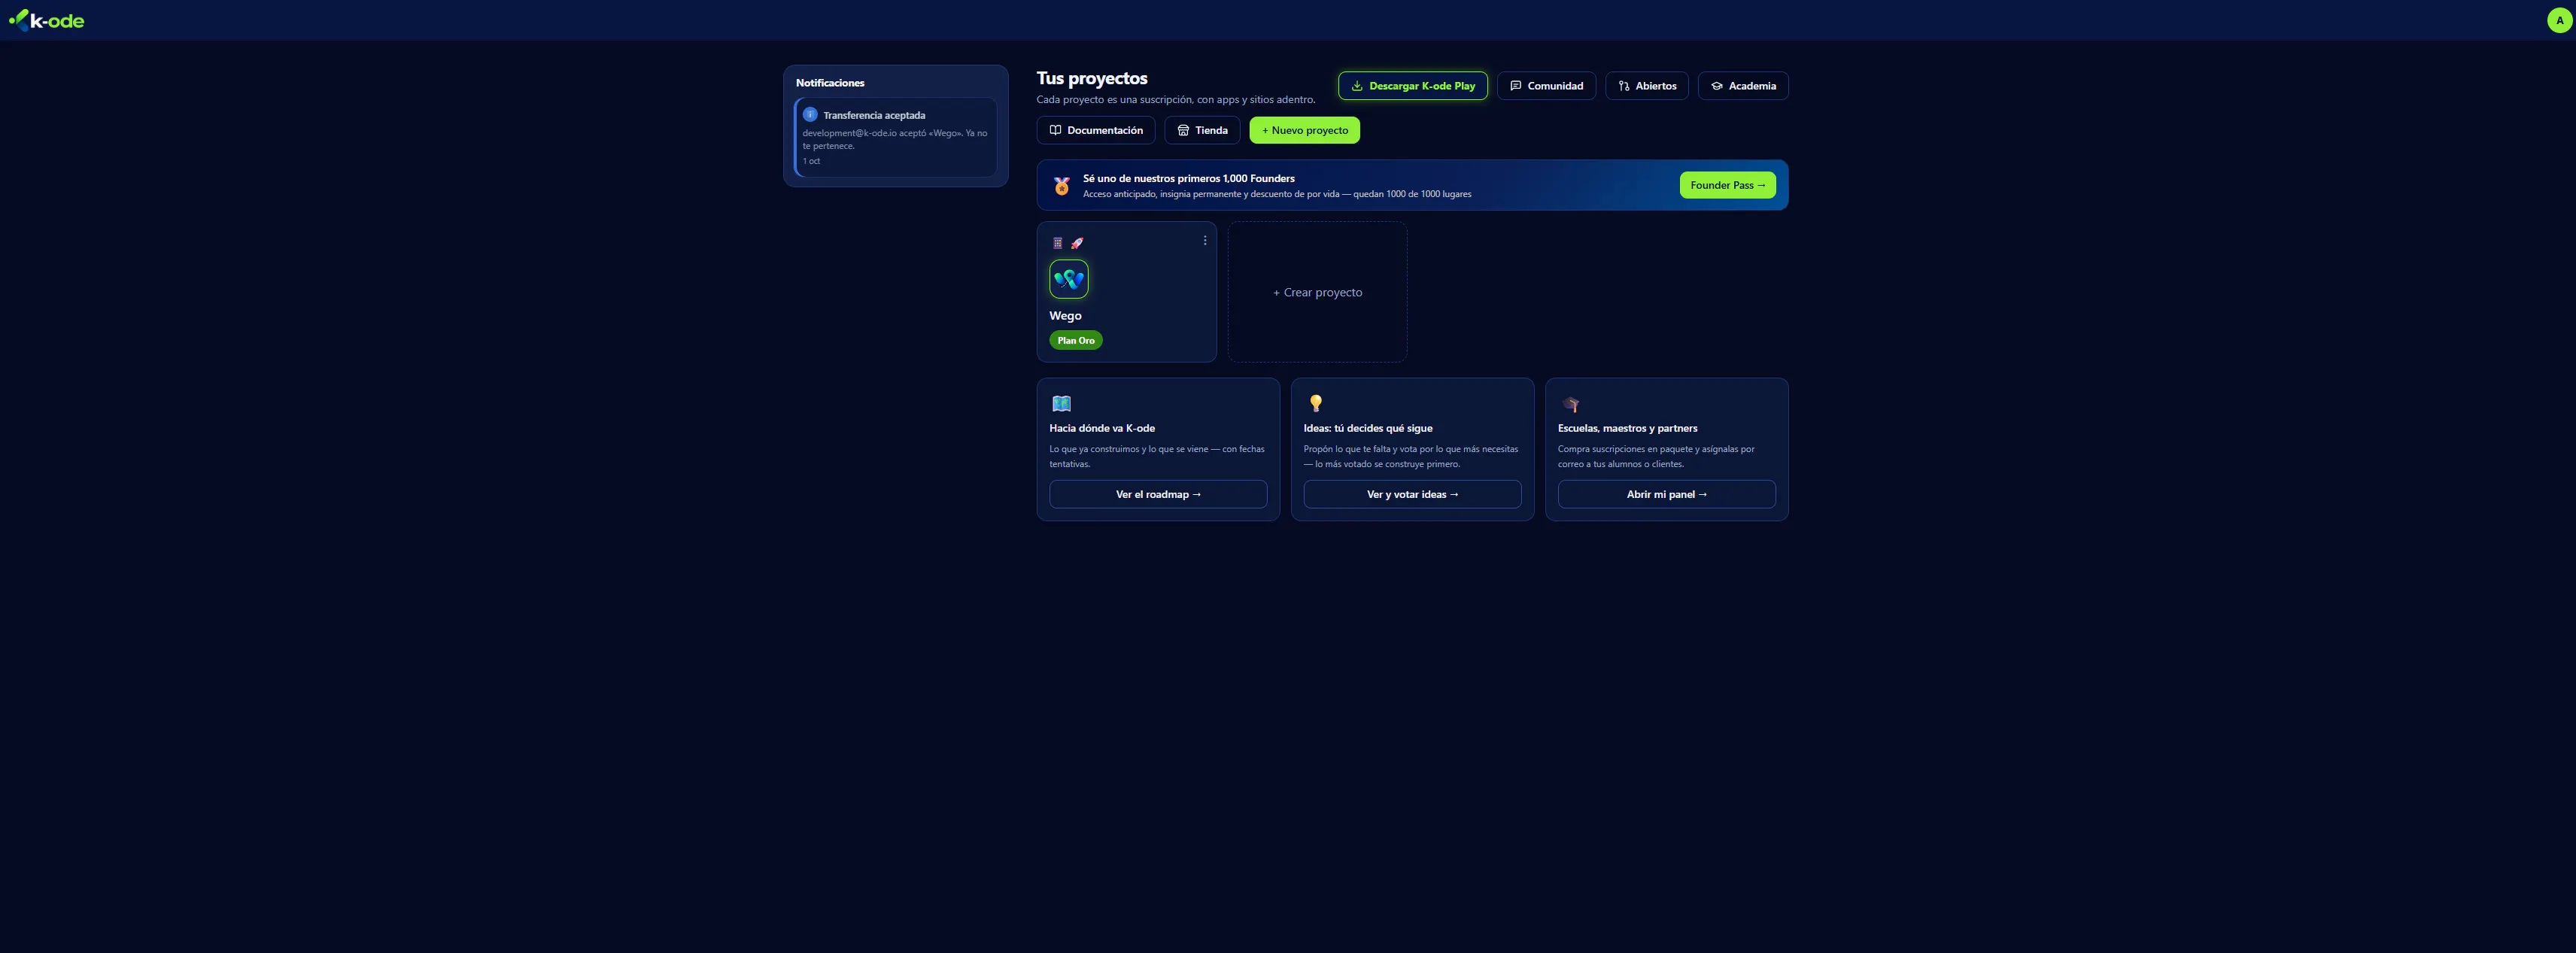The image size is (2576, 953).
Task: Open the Comunidad section
Action: 1546,86
